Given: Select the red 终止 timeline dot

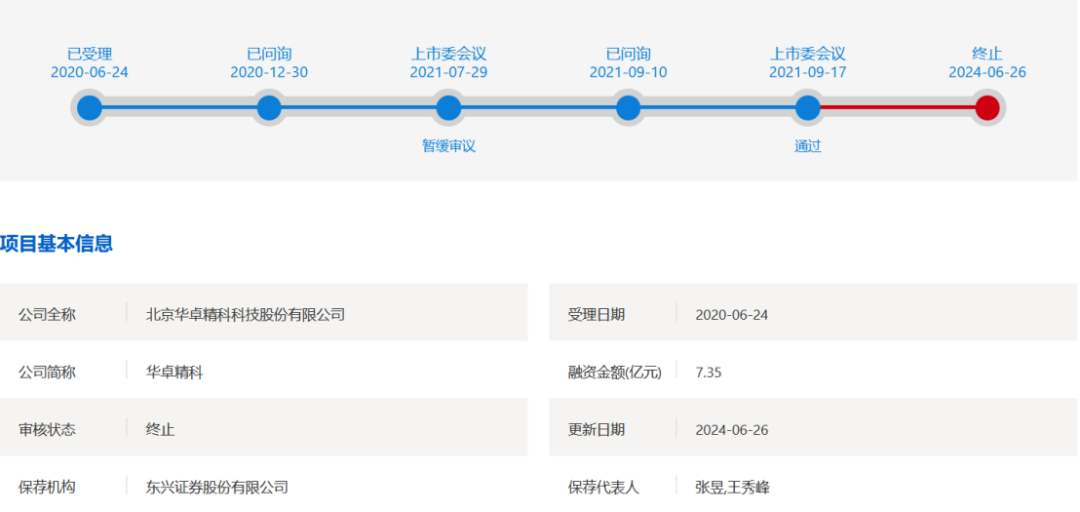Looking at the screenshot, I should 987,108.
